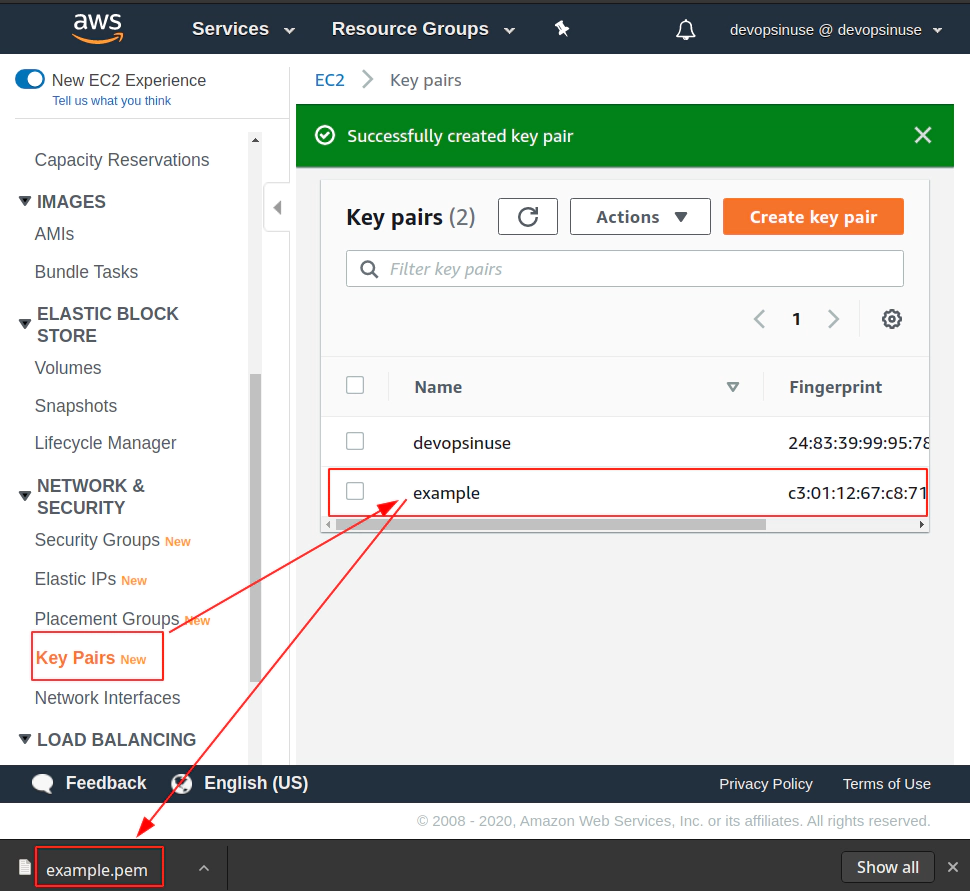
Task: Open Lifecycle Manager
Action: 106,443
